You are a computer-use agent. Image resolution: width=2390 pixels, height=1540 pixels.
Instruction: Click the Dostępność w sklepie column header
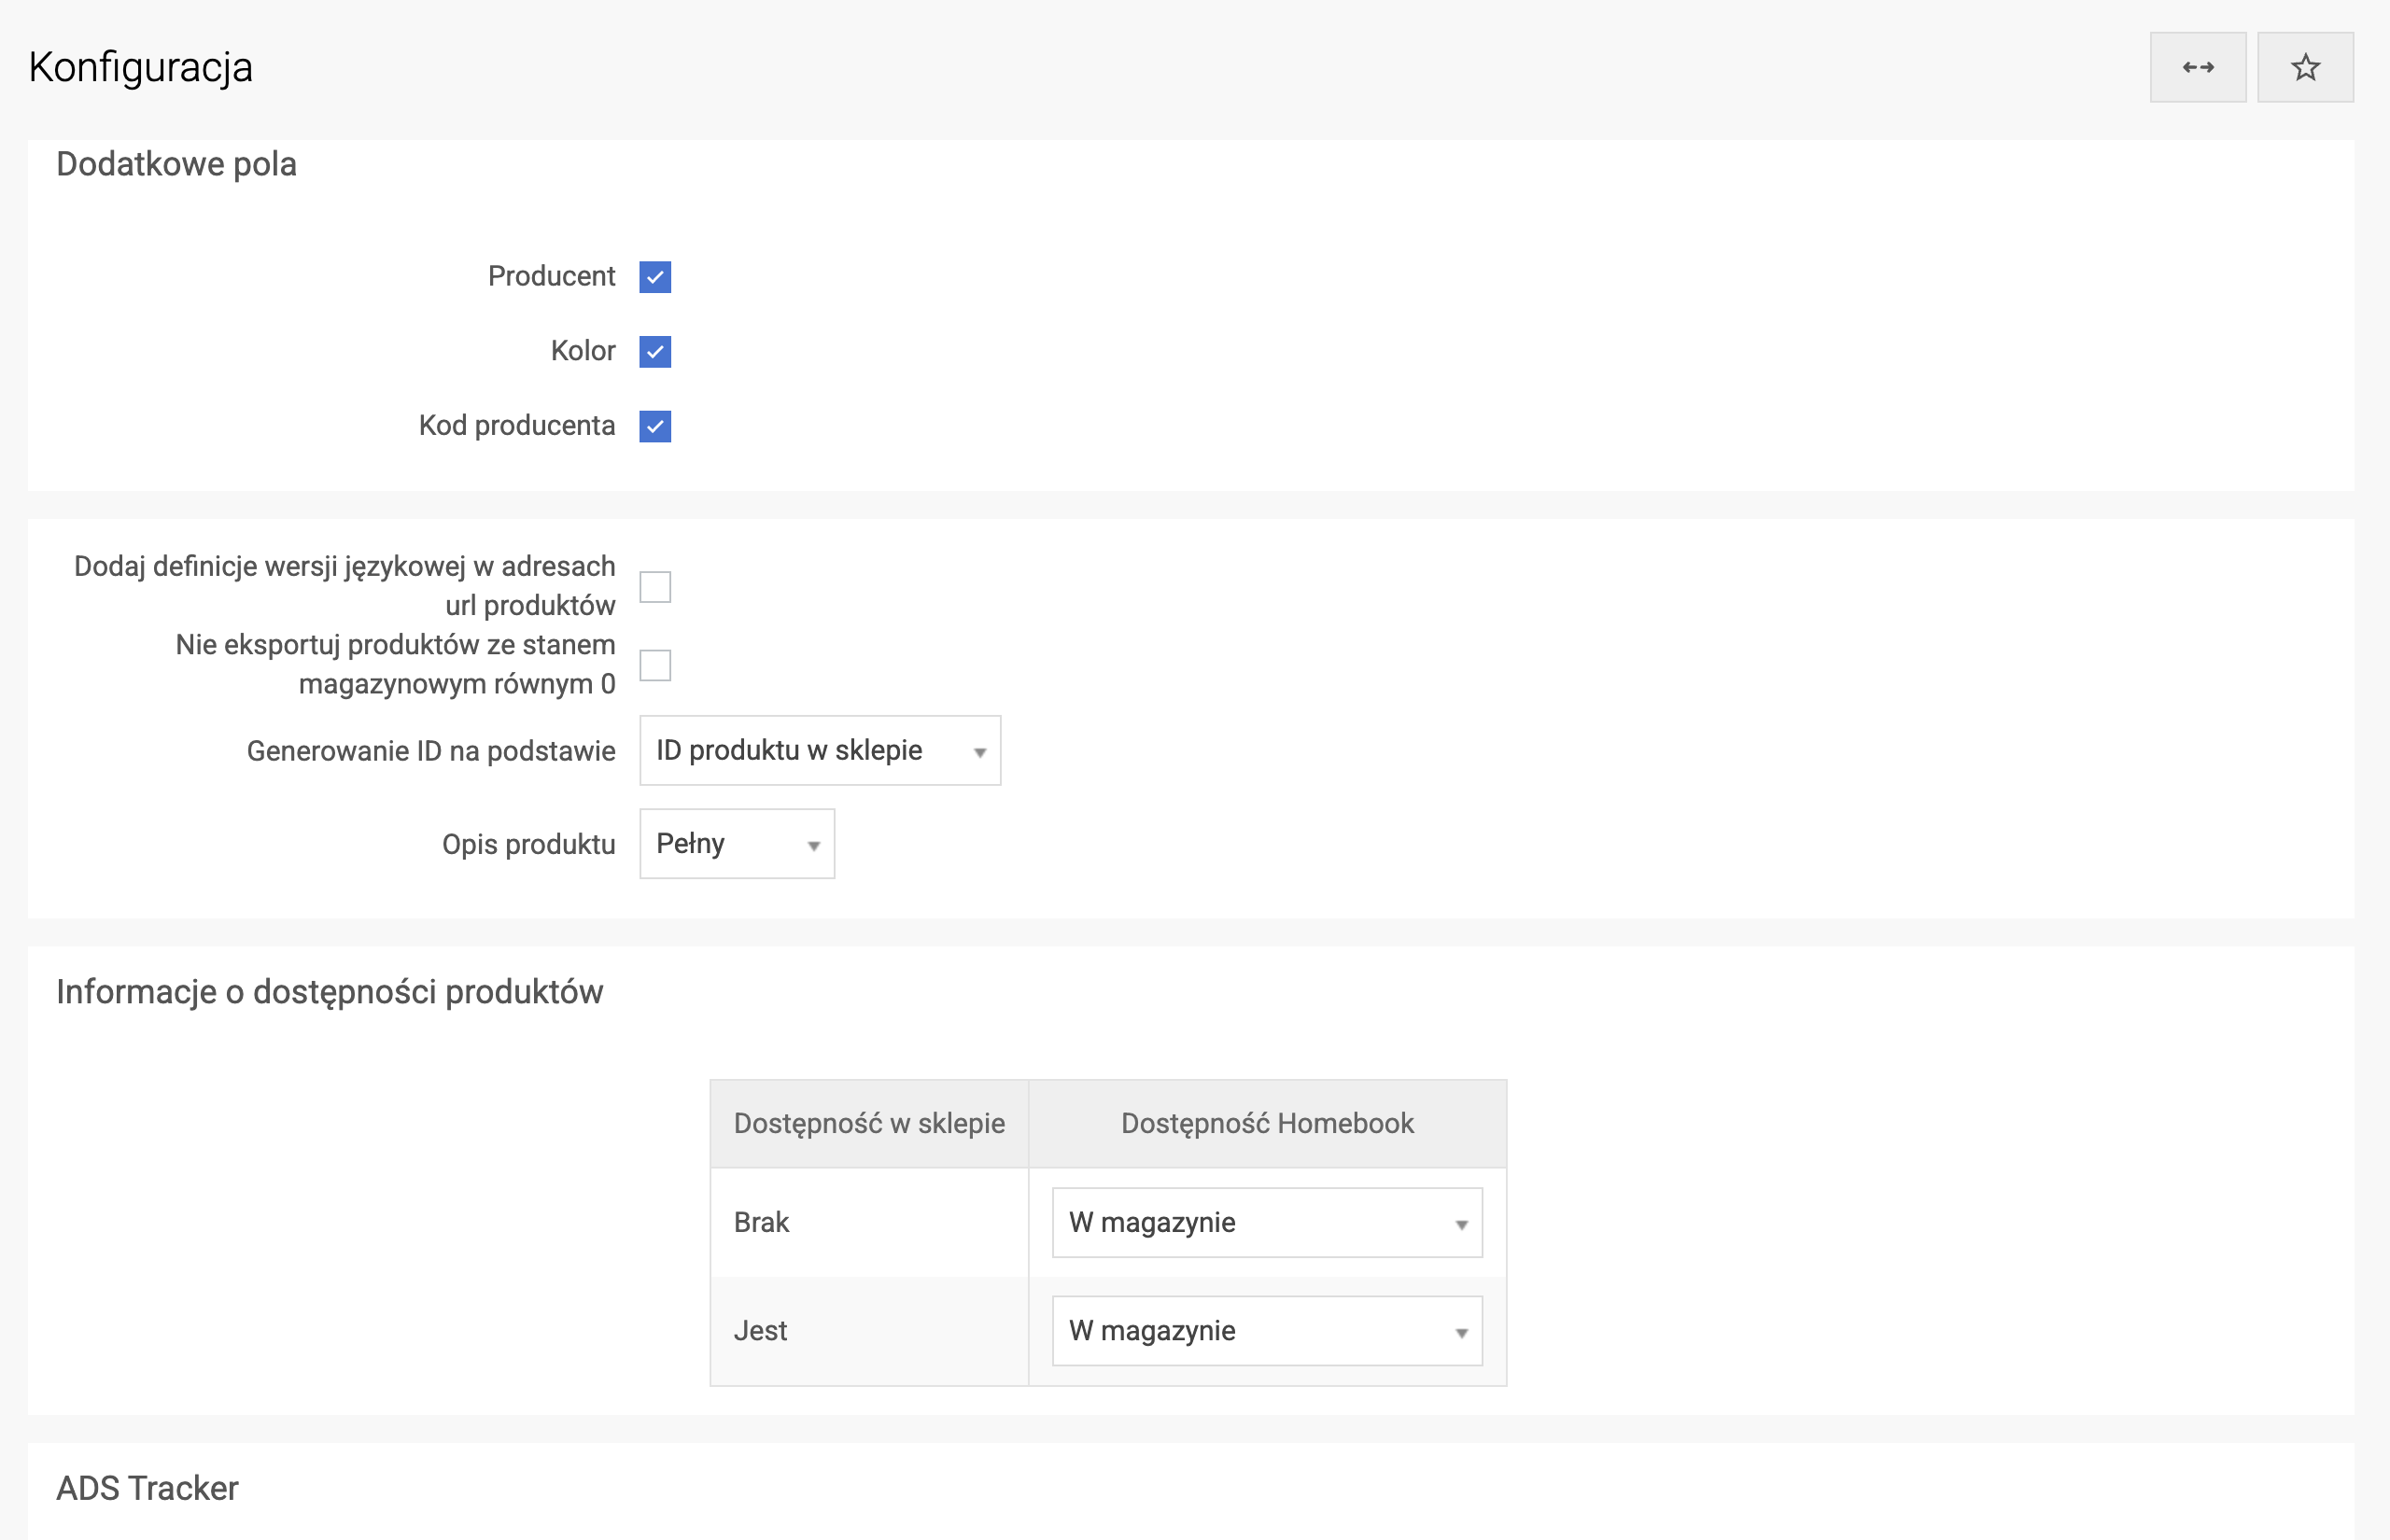point(868,1123)
